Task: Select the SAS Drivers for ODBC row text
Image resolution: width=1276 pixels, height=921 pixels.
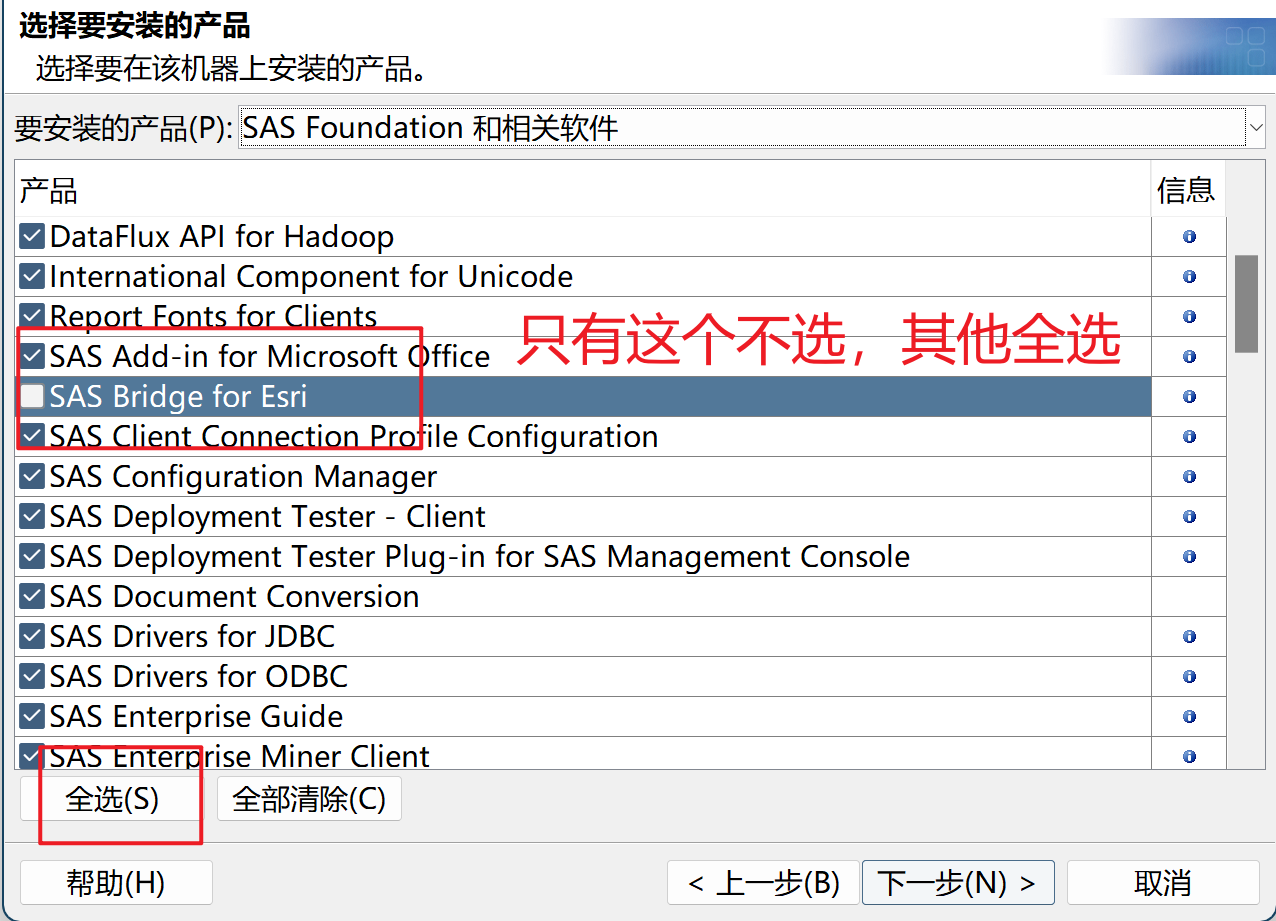Action: click(198, 677)
